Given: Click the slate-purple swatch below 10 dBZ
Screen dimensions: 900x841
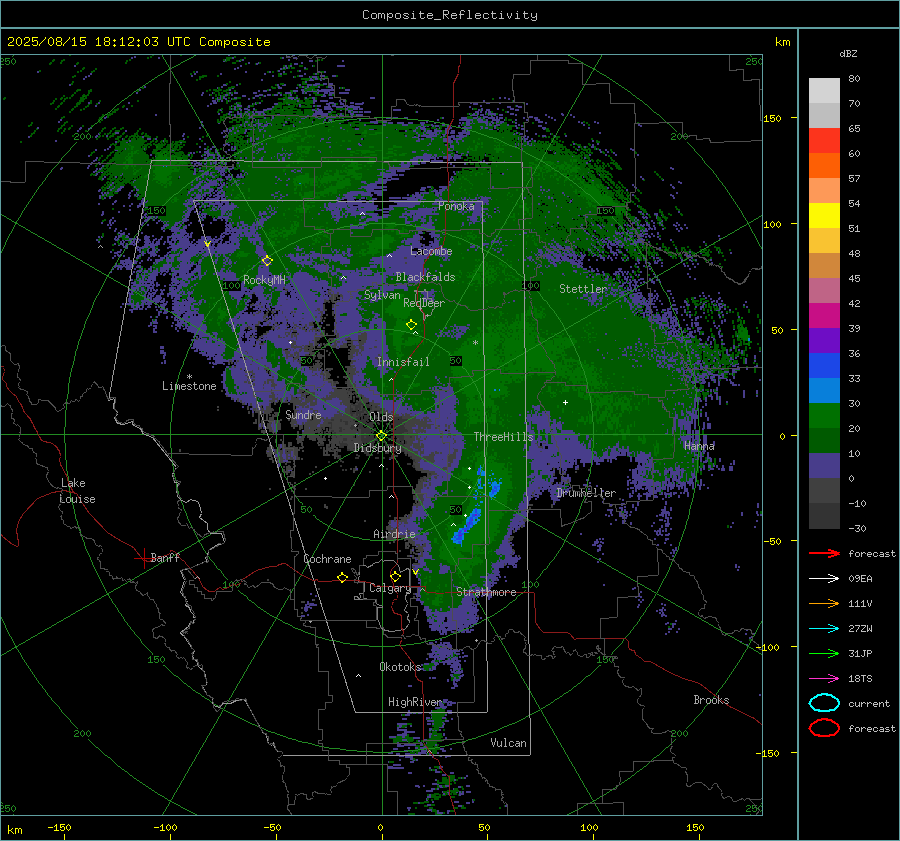Looking at the screenshot, I should [824, 466].
